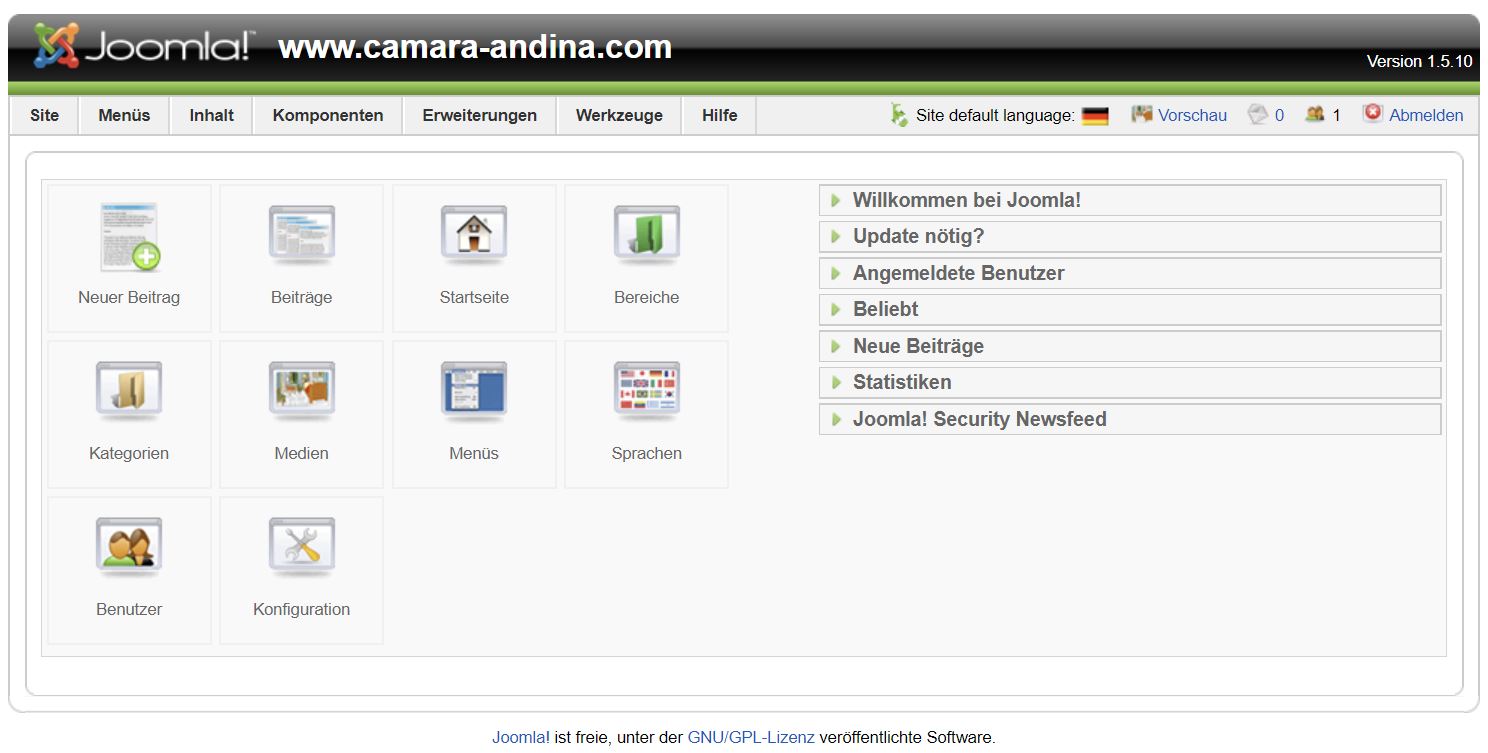Open the Medien media manager icon
The height and width of the screenshot is (753, 1488).
tap(301, 392)
